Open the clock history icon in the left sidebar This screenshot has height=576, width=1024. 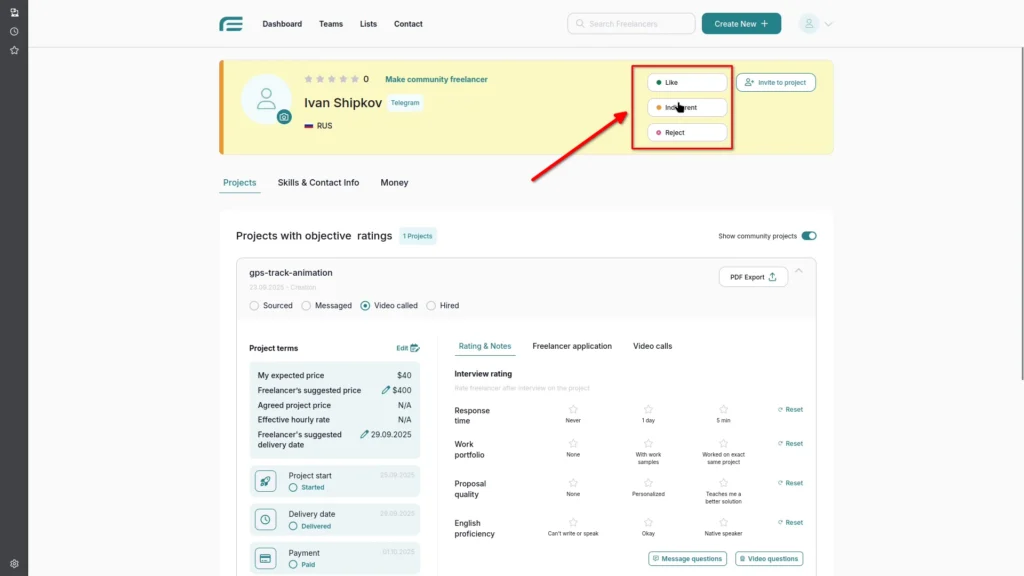point(13,31)
